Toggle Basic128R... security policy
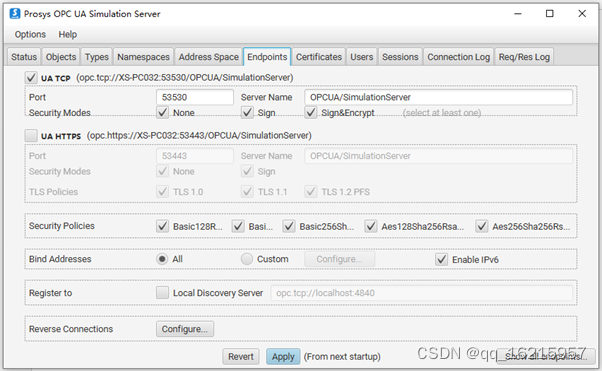Screen dimensions: 602x371 pyautogui.click(x=163, y=226)
